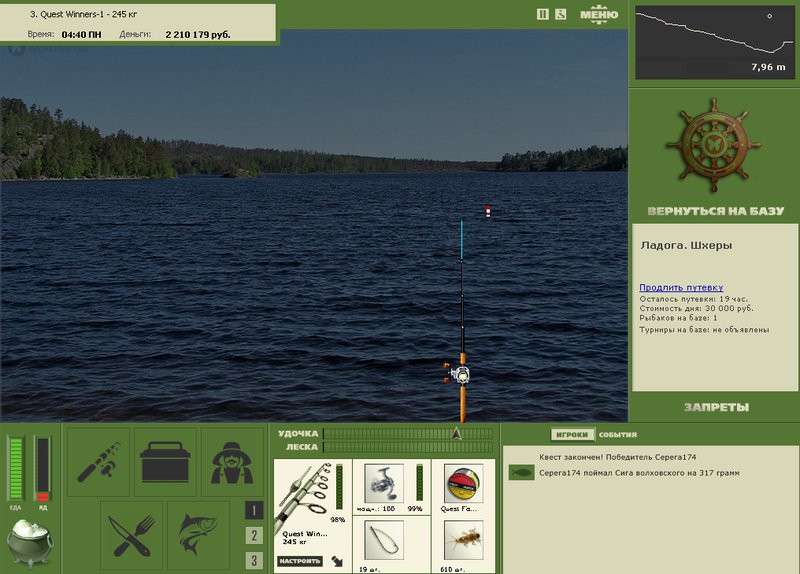Image resolution: width=800 pixels, height=574 pixels.
Task: Click the 'Ладога. Шхеры' location title
Action: pos(686,245)
